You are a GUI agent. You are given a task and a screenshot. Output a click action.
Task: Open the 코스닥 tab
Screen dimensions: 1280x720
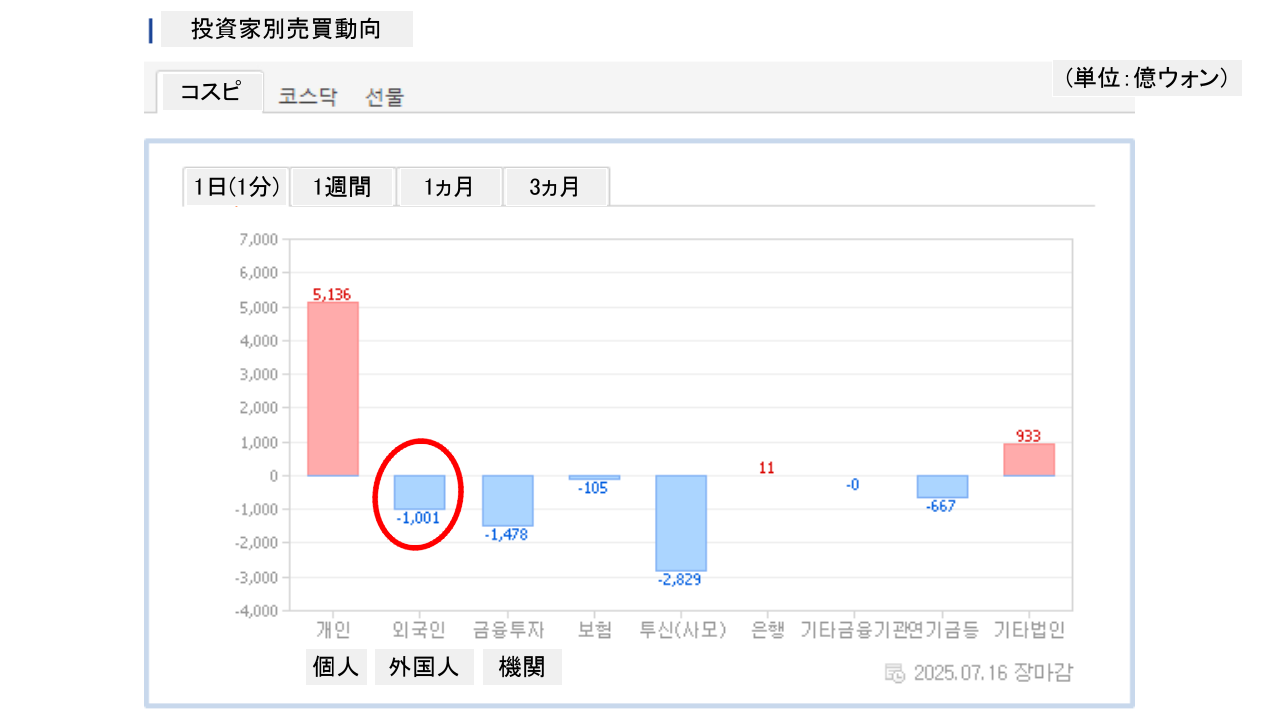(x=308, y=97)
